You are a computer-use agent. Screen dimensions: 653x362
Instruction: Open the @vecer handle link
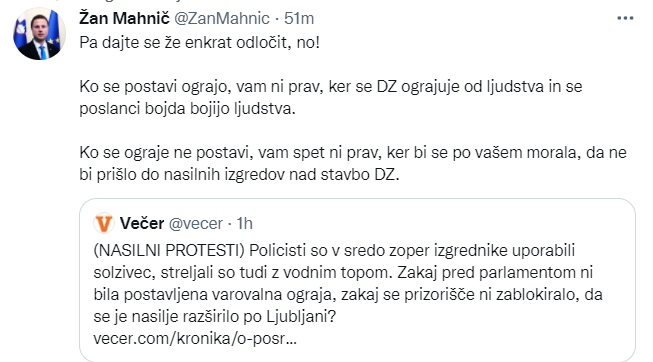[x=196, y=224]
